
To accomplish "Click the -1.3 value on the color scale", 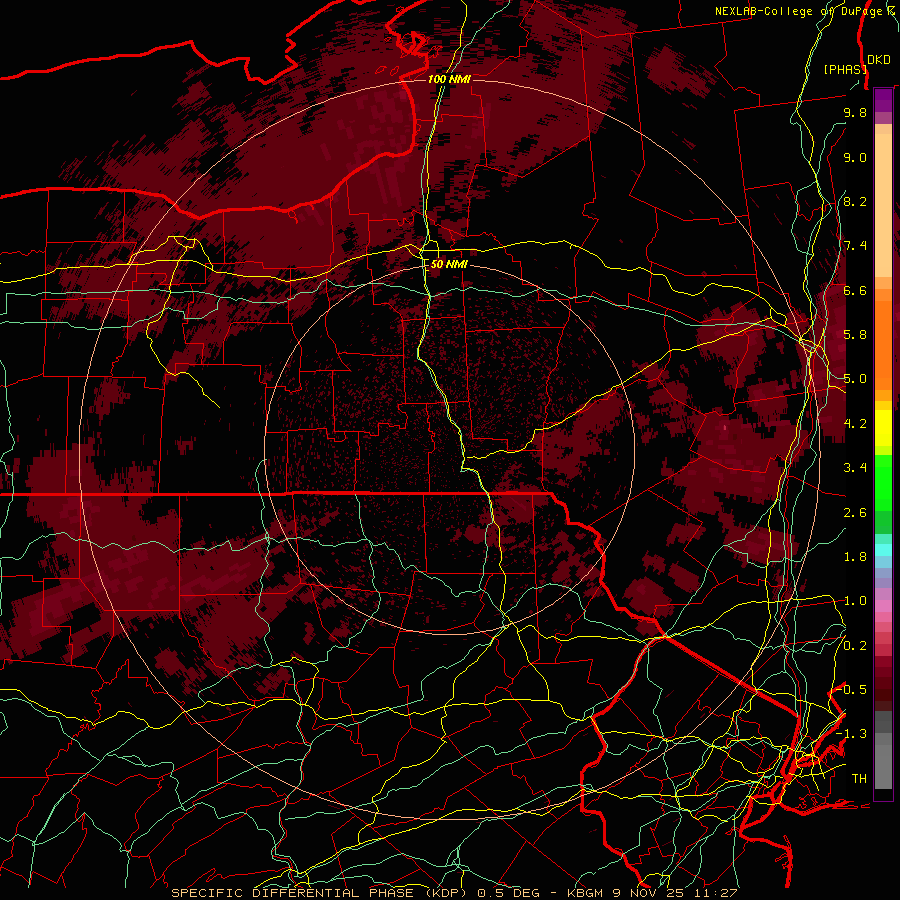I will tap(852, 734).
